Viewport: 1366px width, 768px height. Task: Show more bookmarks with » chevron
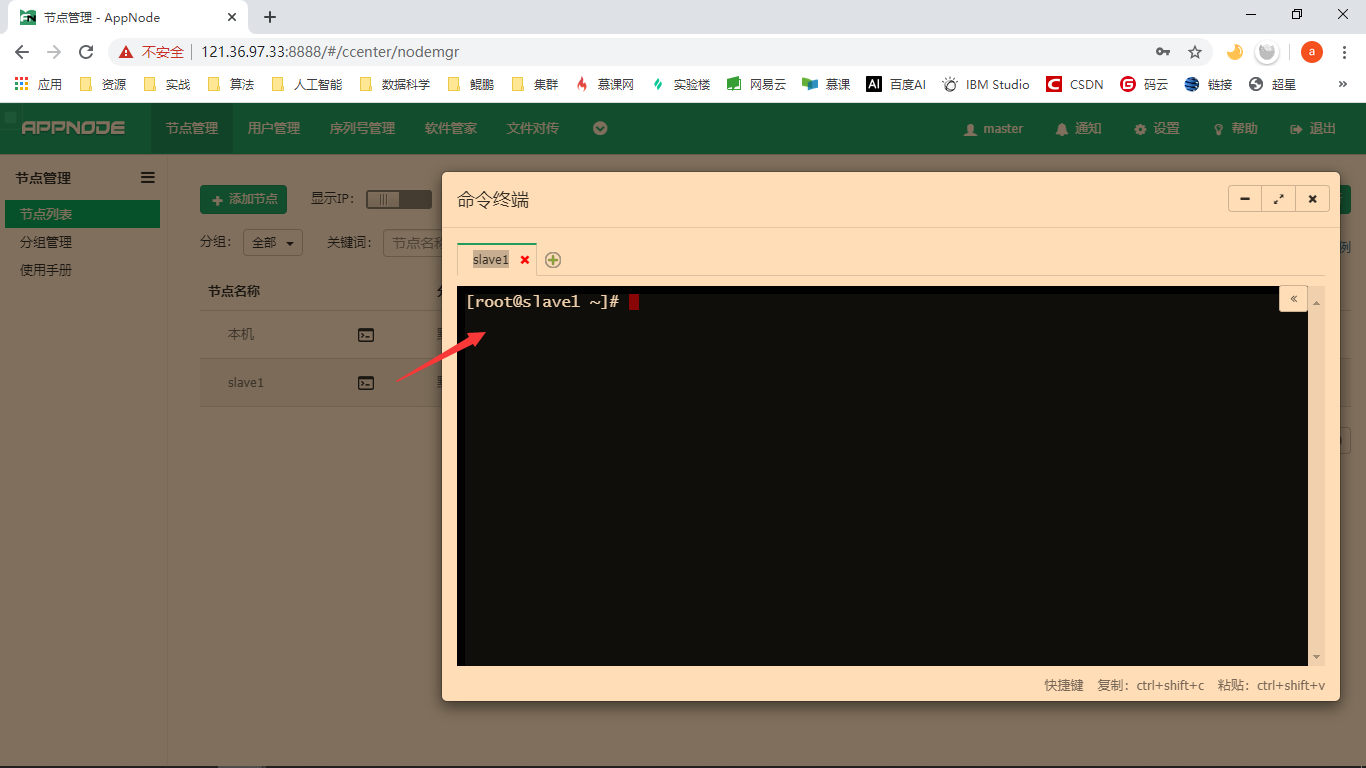click(x=1342, y=84)
